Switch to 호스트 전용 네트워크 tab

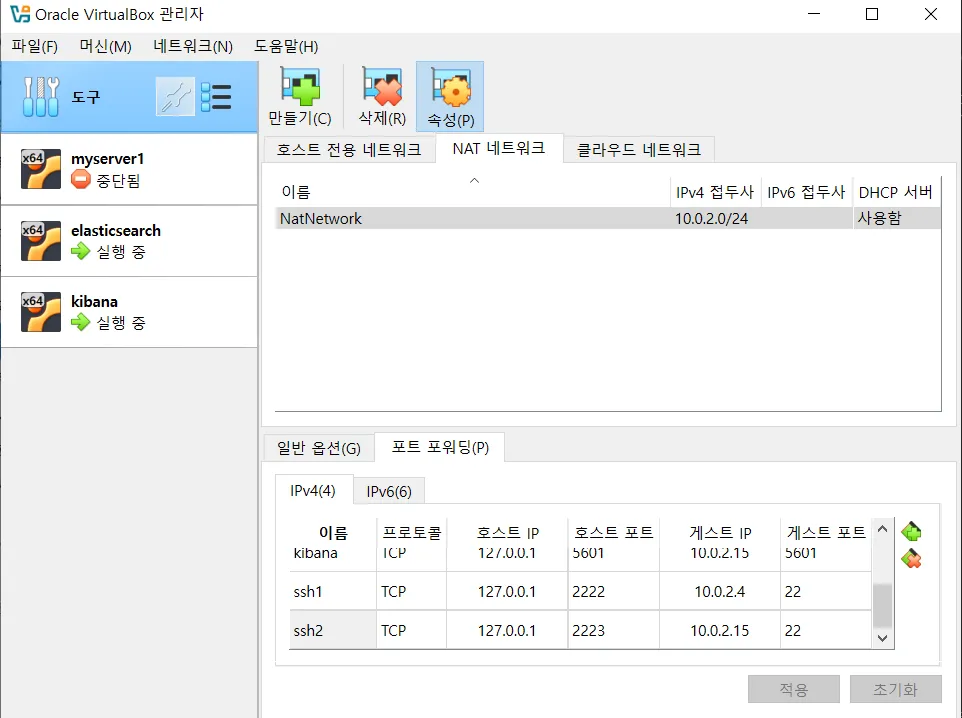point(348,149)
